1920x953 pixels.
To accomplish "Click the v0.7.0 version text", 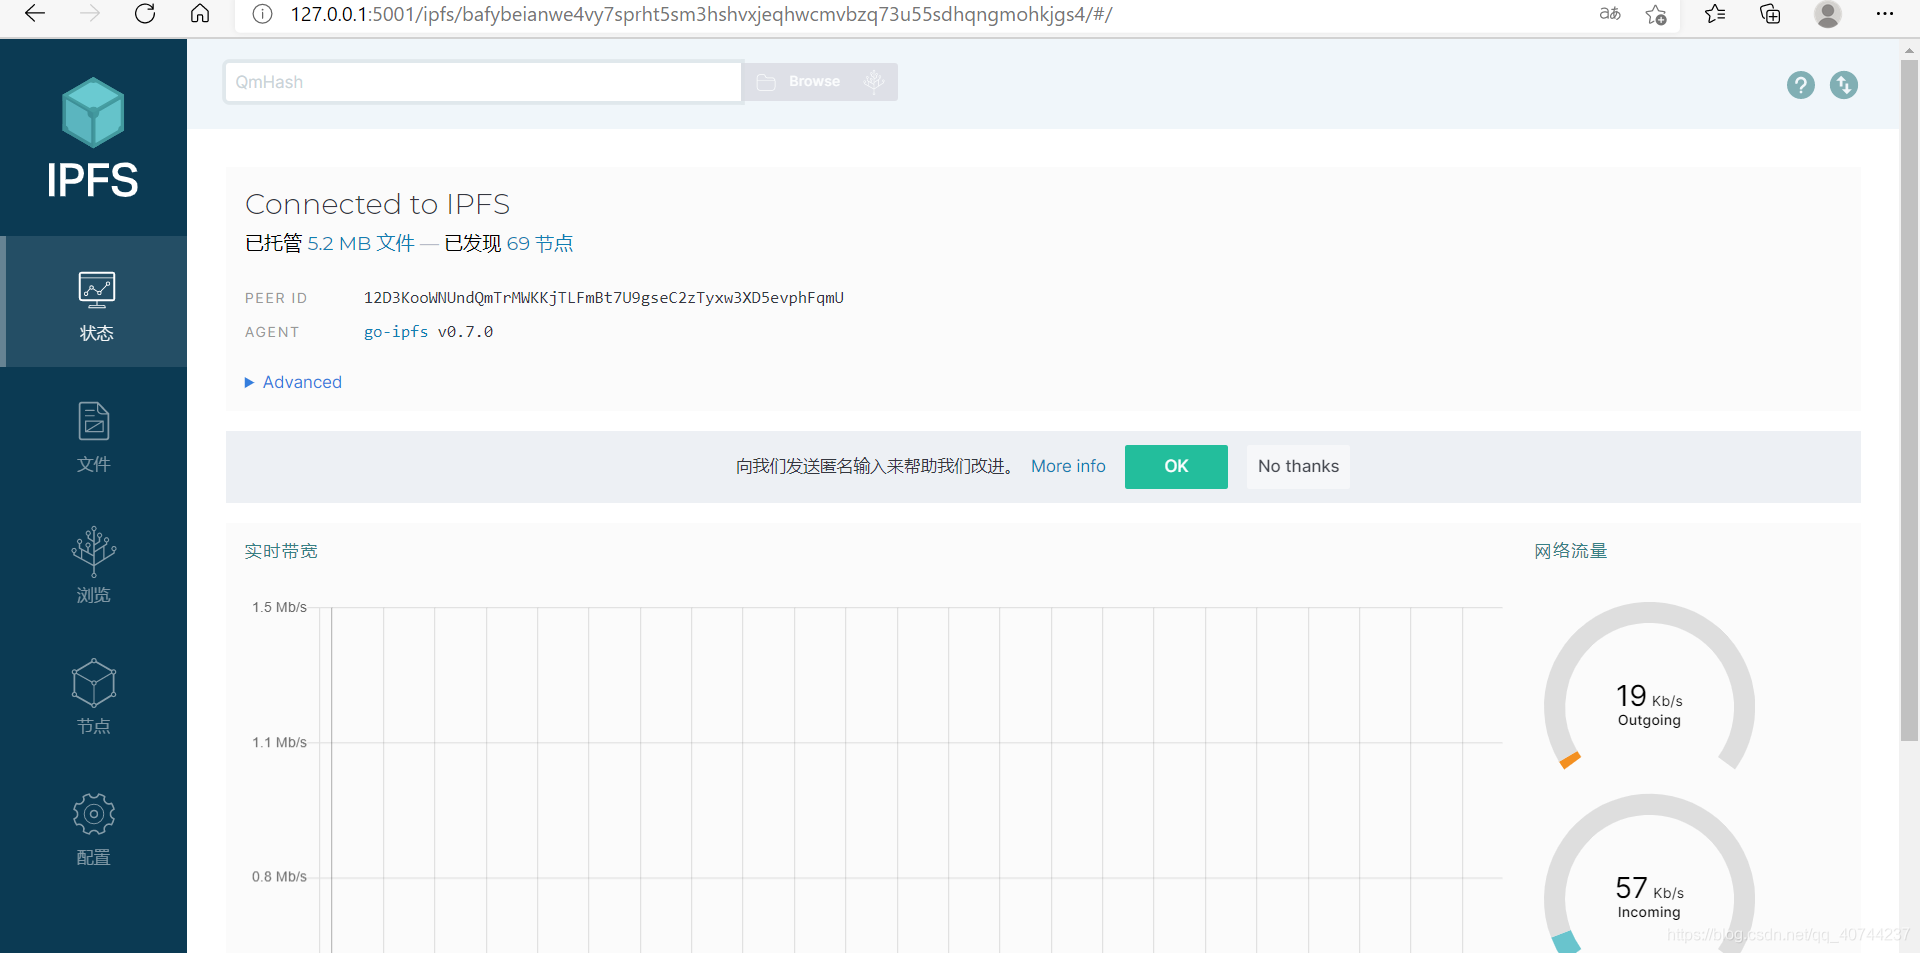I will click(x=465, y=332).
